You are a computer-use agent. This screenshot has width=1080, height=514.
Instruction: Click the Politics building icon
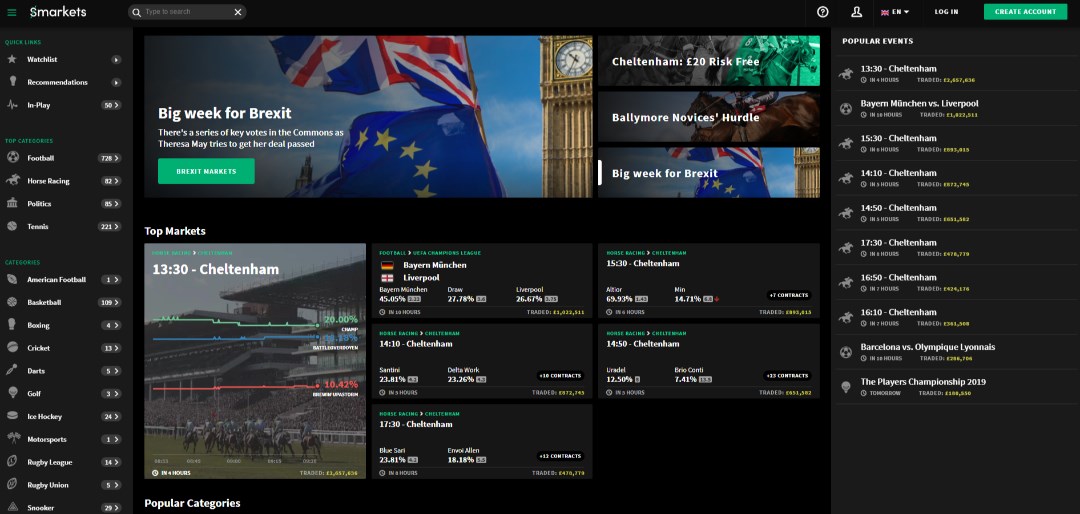coord(12,203)
